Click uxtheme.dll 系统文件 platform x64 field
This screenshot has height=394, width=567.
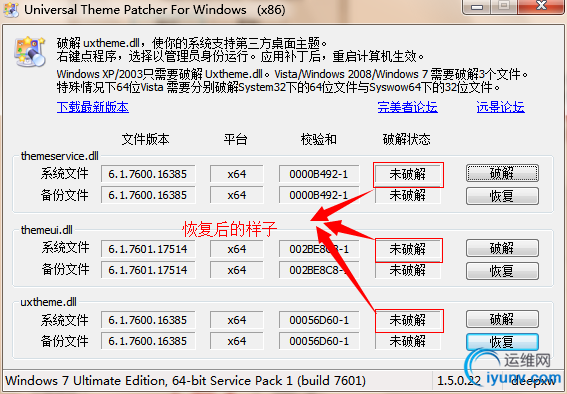tap(237, 320)
